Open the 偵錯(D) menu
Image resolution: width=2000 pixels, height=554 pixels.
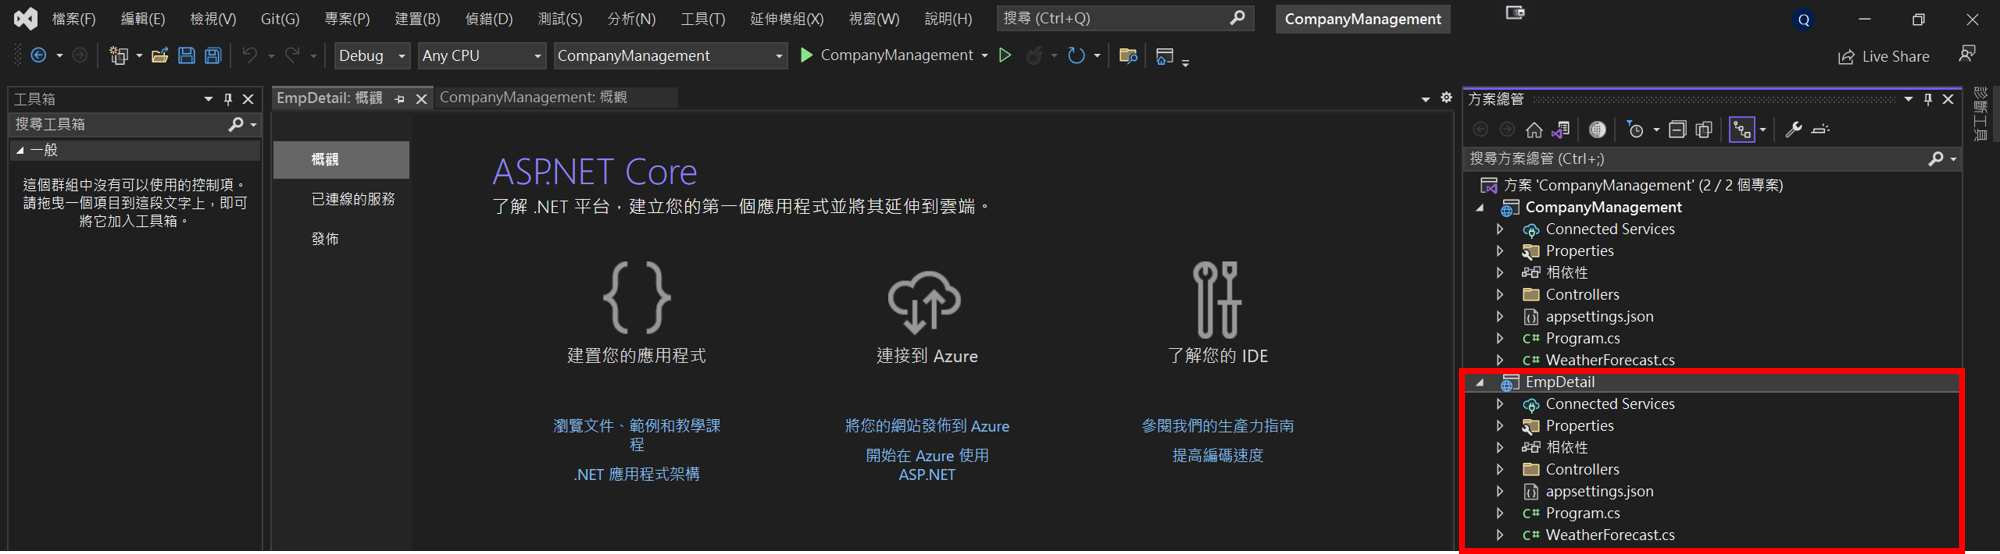pos(489,19)
